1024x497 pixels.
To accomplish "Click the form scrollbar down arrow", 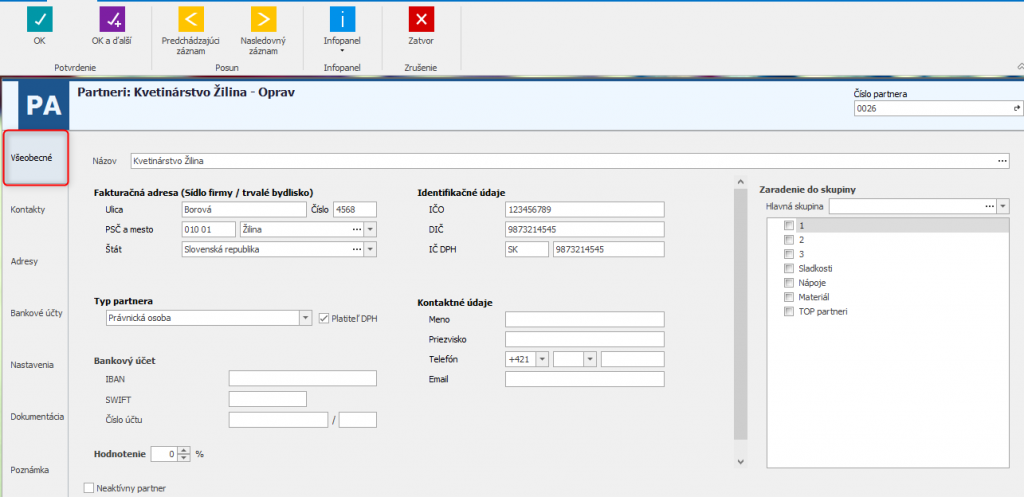I will tap(740, 462).
